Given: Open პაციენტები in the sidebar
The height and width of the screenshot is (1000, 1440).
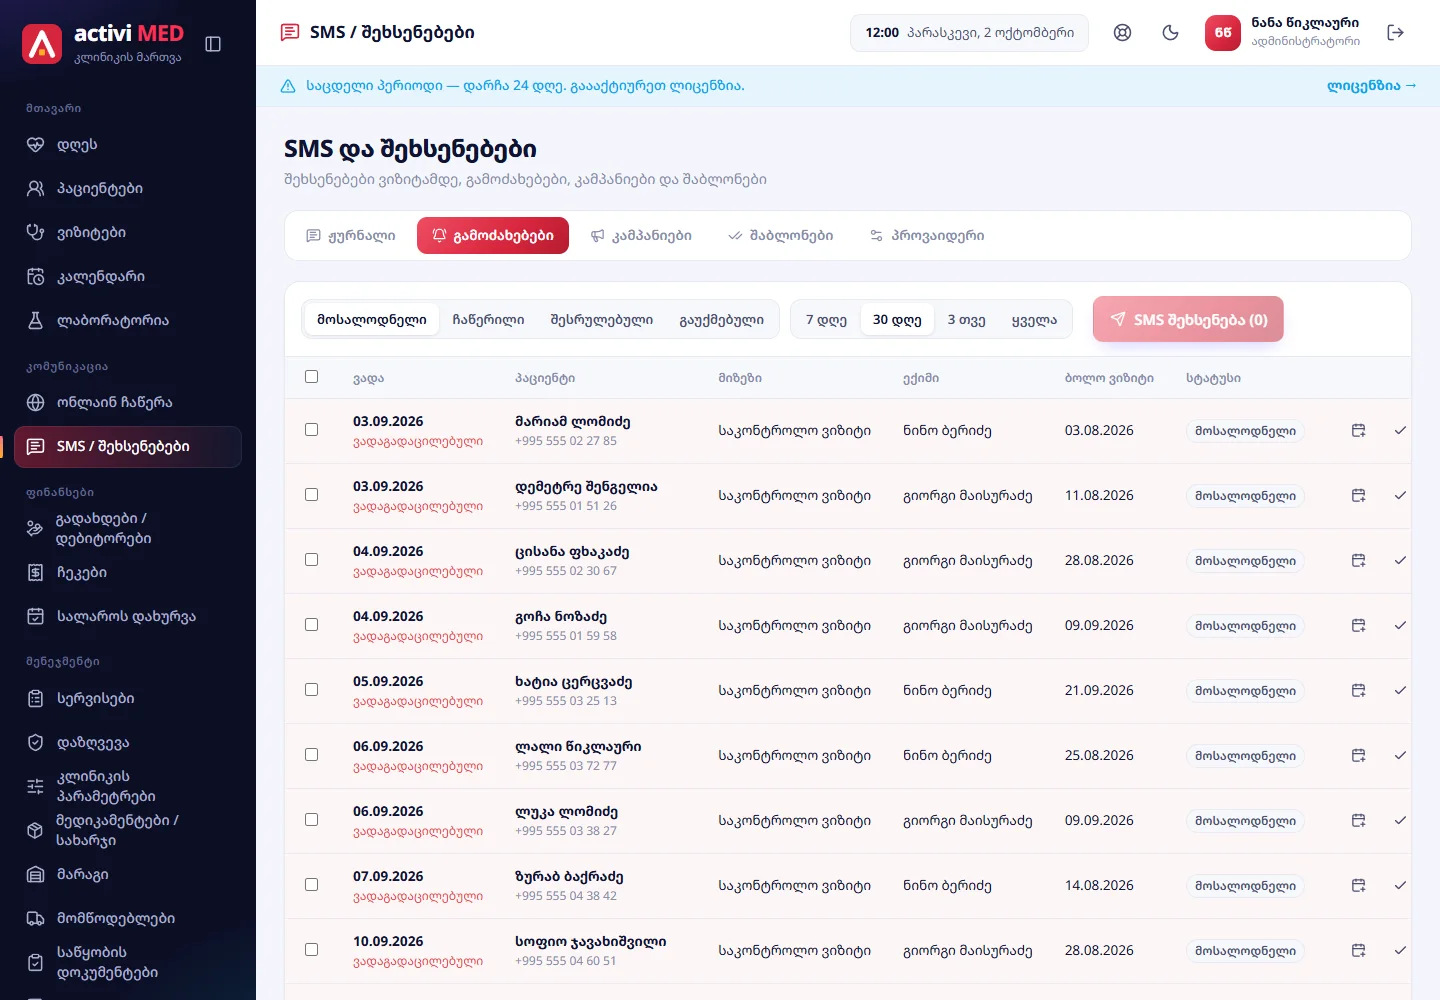Looking at the screenshot, I should point(128,189).
